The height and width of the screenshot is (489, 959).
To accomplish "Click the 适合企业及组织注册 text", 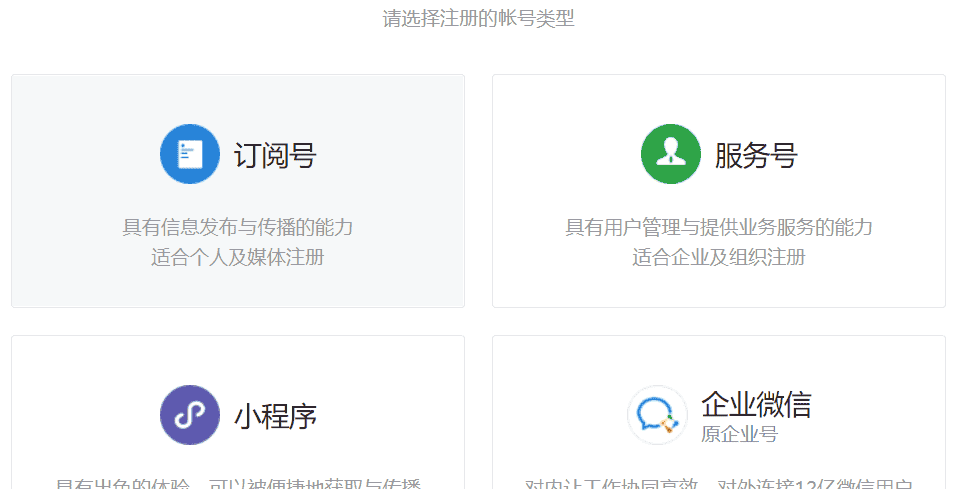I will [719, 257].
